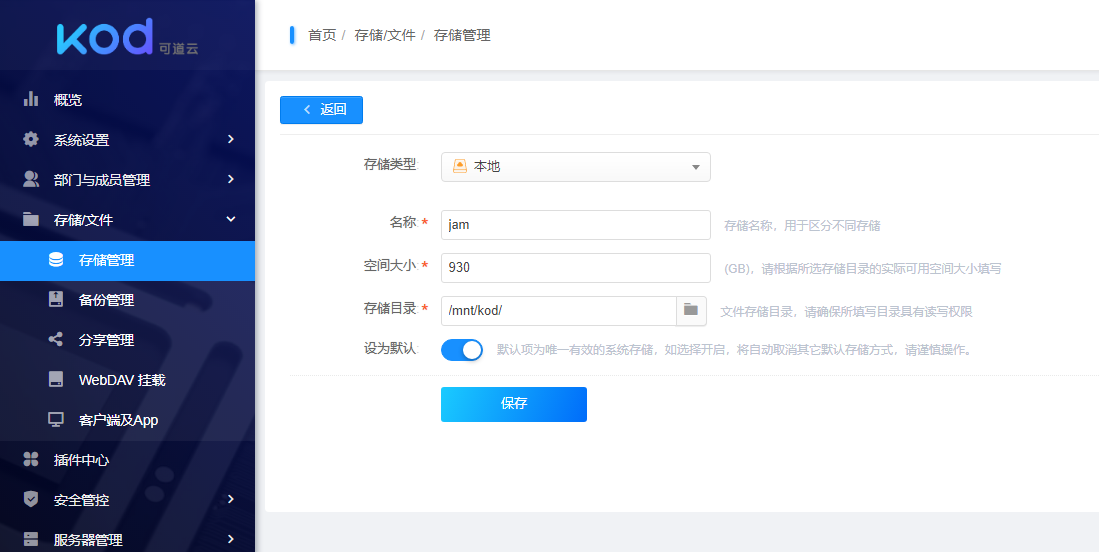1099x552 pixels.
Task: Click the share management icon
Action: pyautogui.click(x=56, y=340)
